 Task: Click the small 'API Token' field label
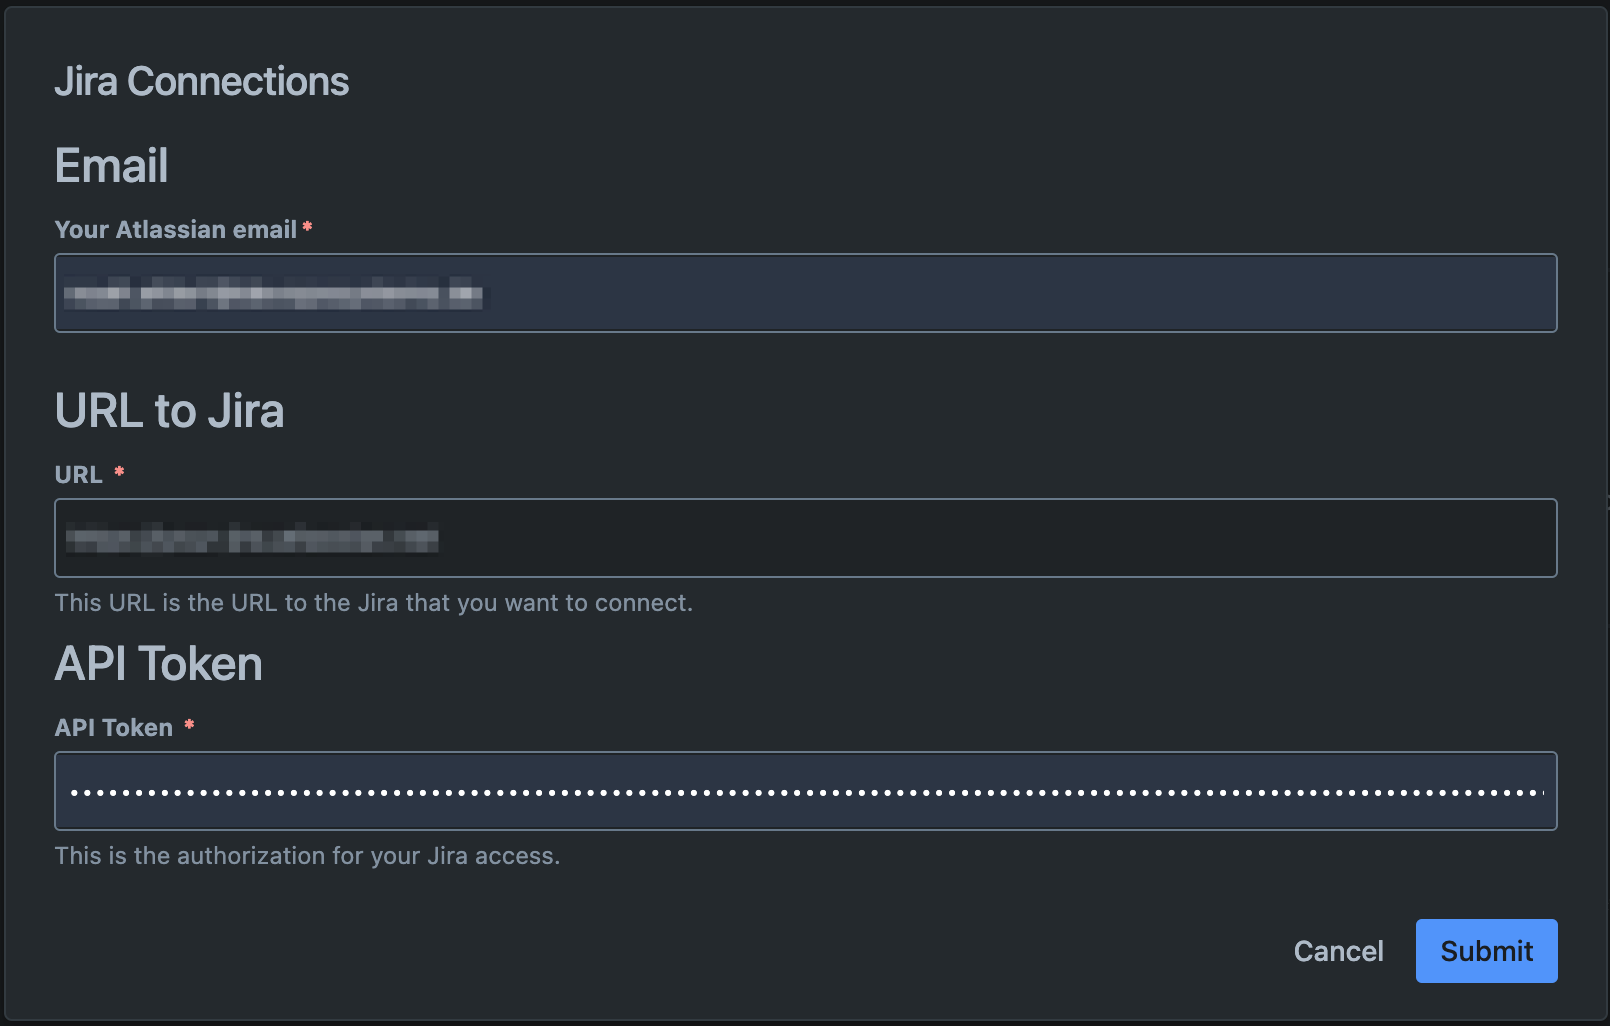pyautogui.click(x=114, y=728)
